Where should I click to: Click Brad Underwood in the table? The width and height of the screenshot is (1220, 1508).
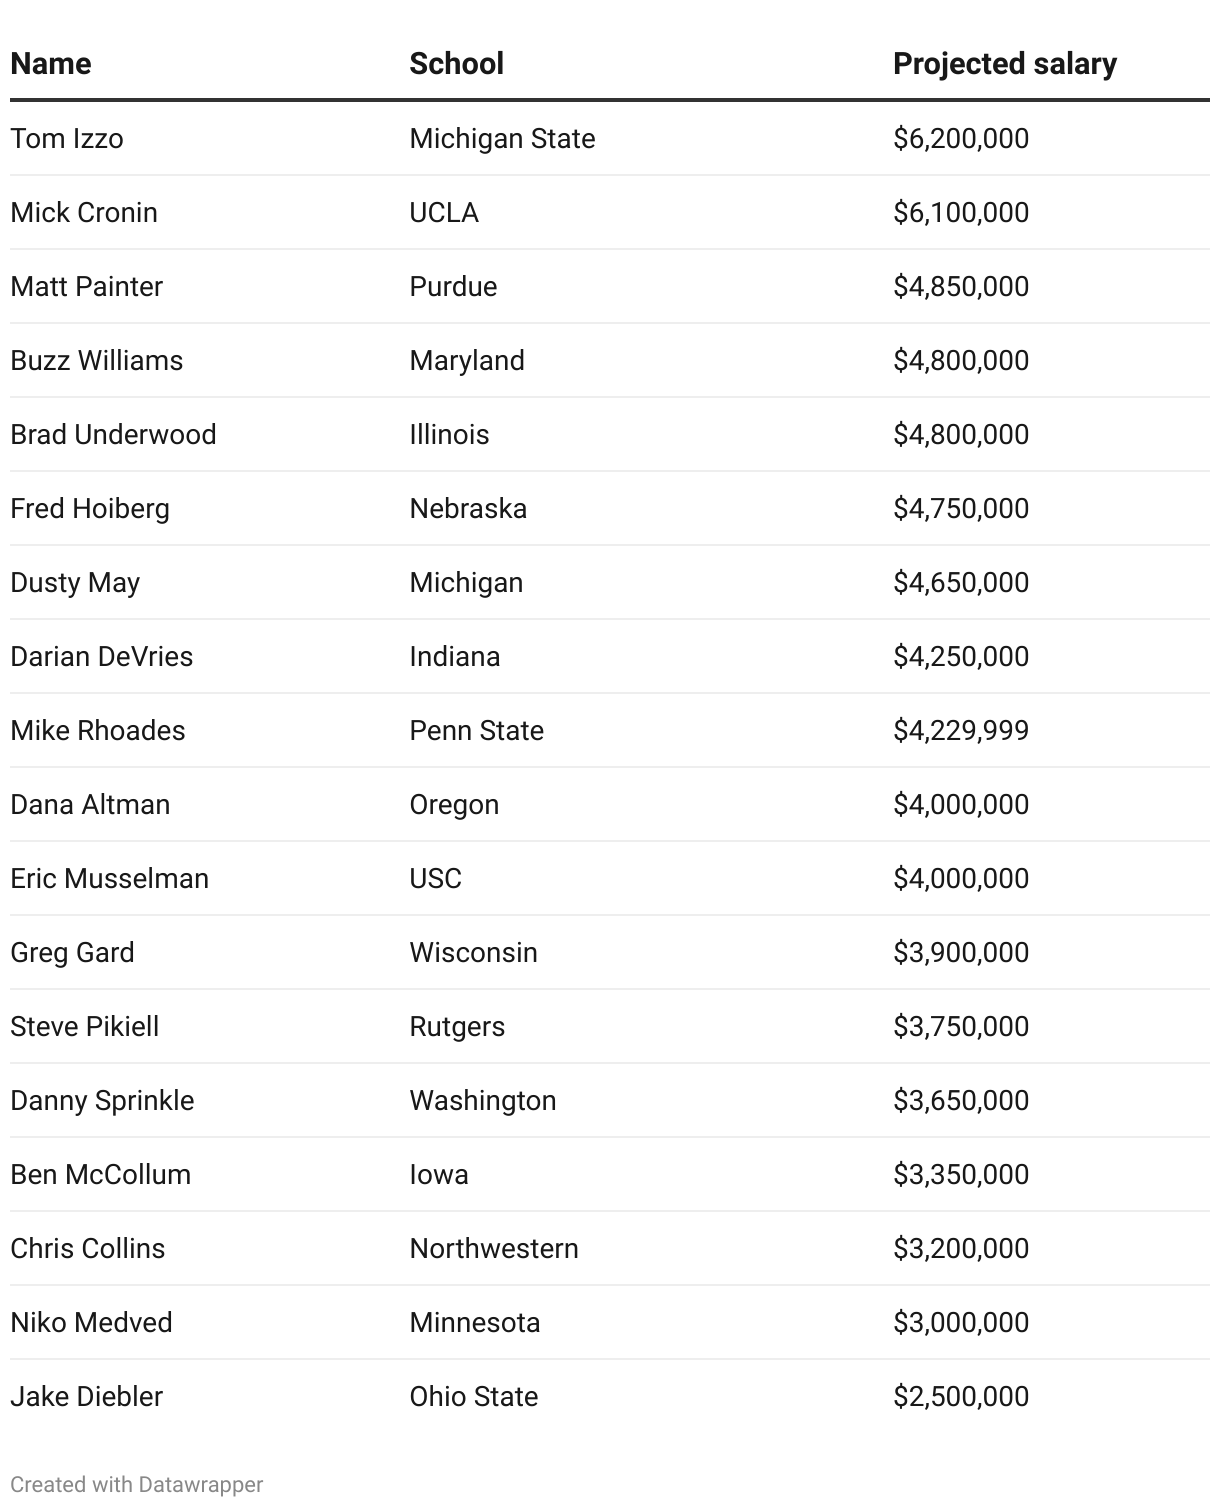(113, 434)
